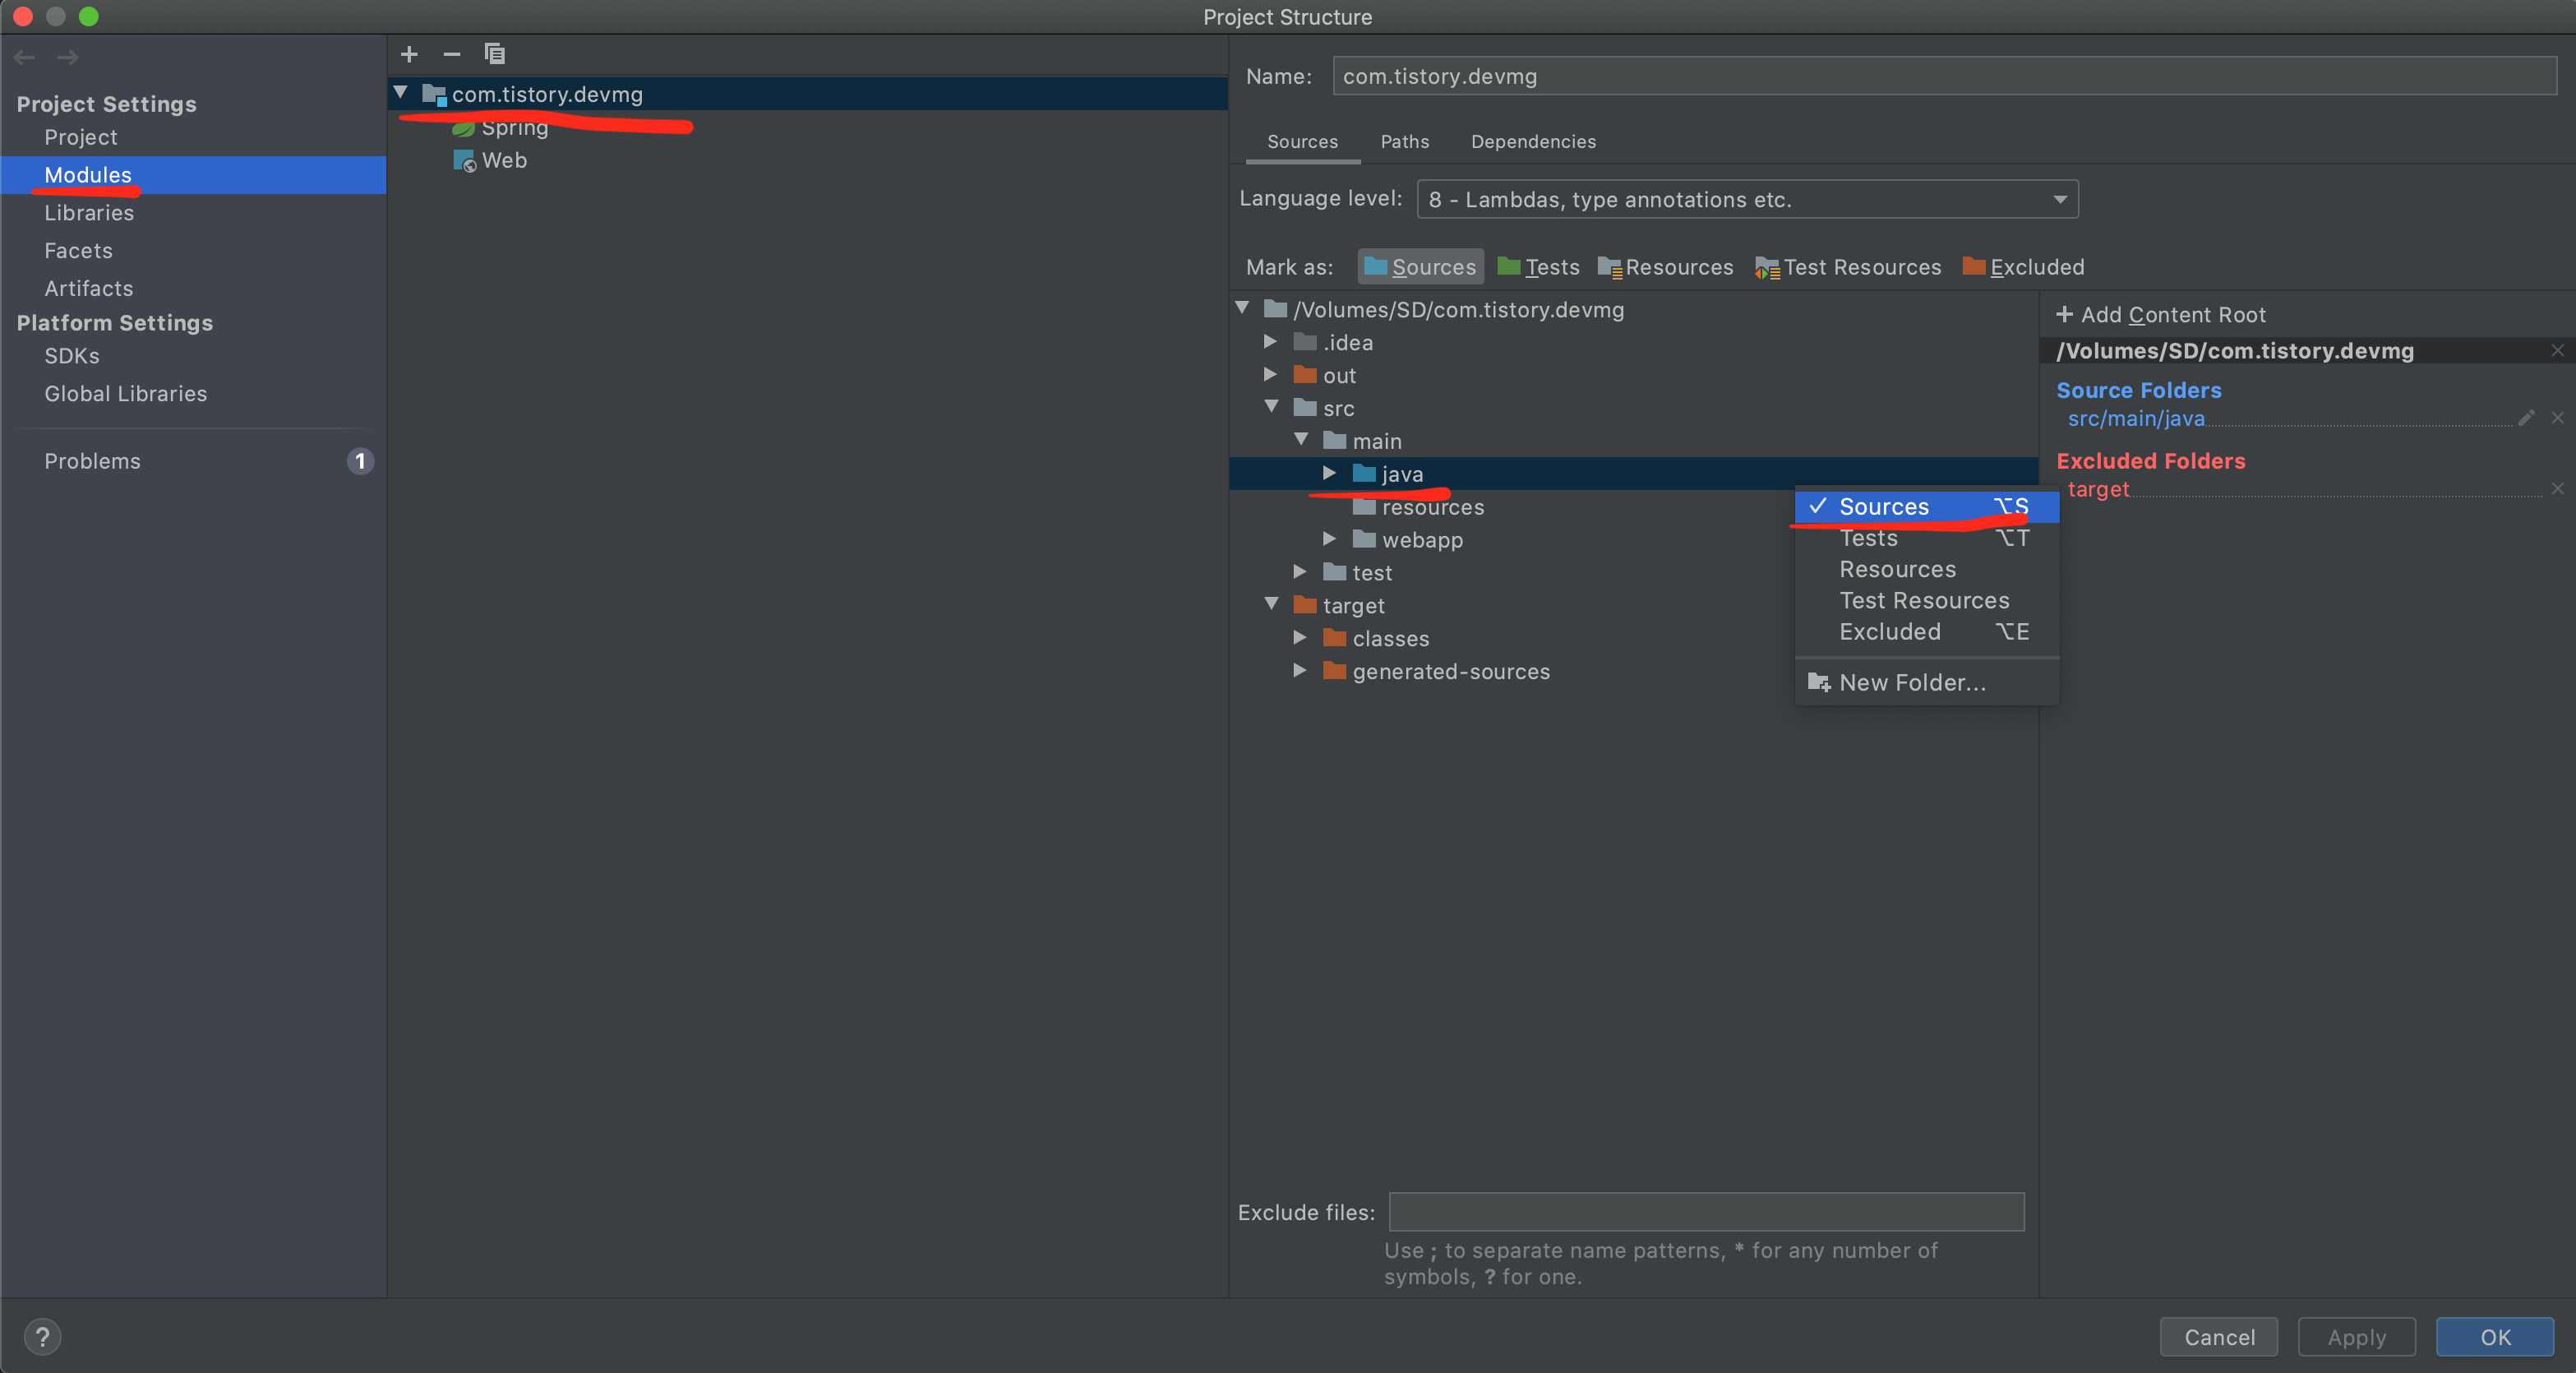The image size is (2576, 1373).
Task: Open the Language level dropdown
Action: [1747, 199]
